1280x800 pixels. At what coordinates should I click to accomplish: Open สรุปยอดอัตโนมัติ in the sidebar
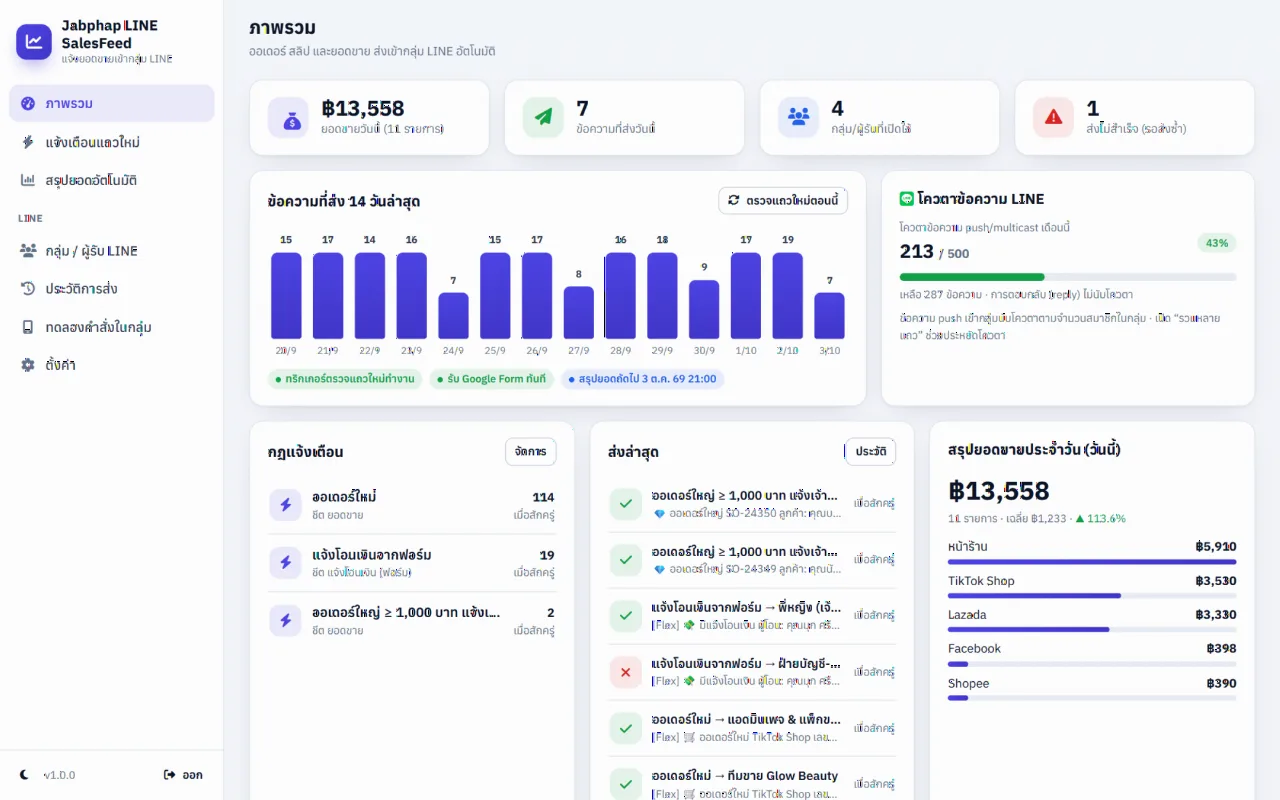(112, 180)
